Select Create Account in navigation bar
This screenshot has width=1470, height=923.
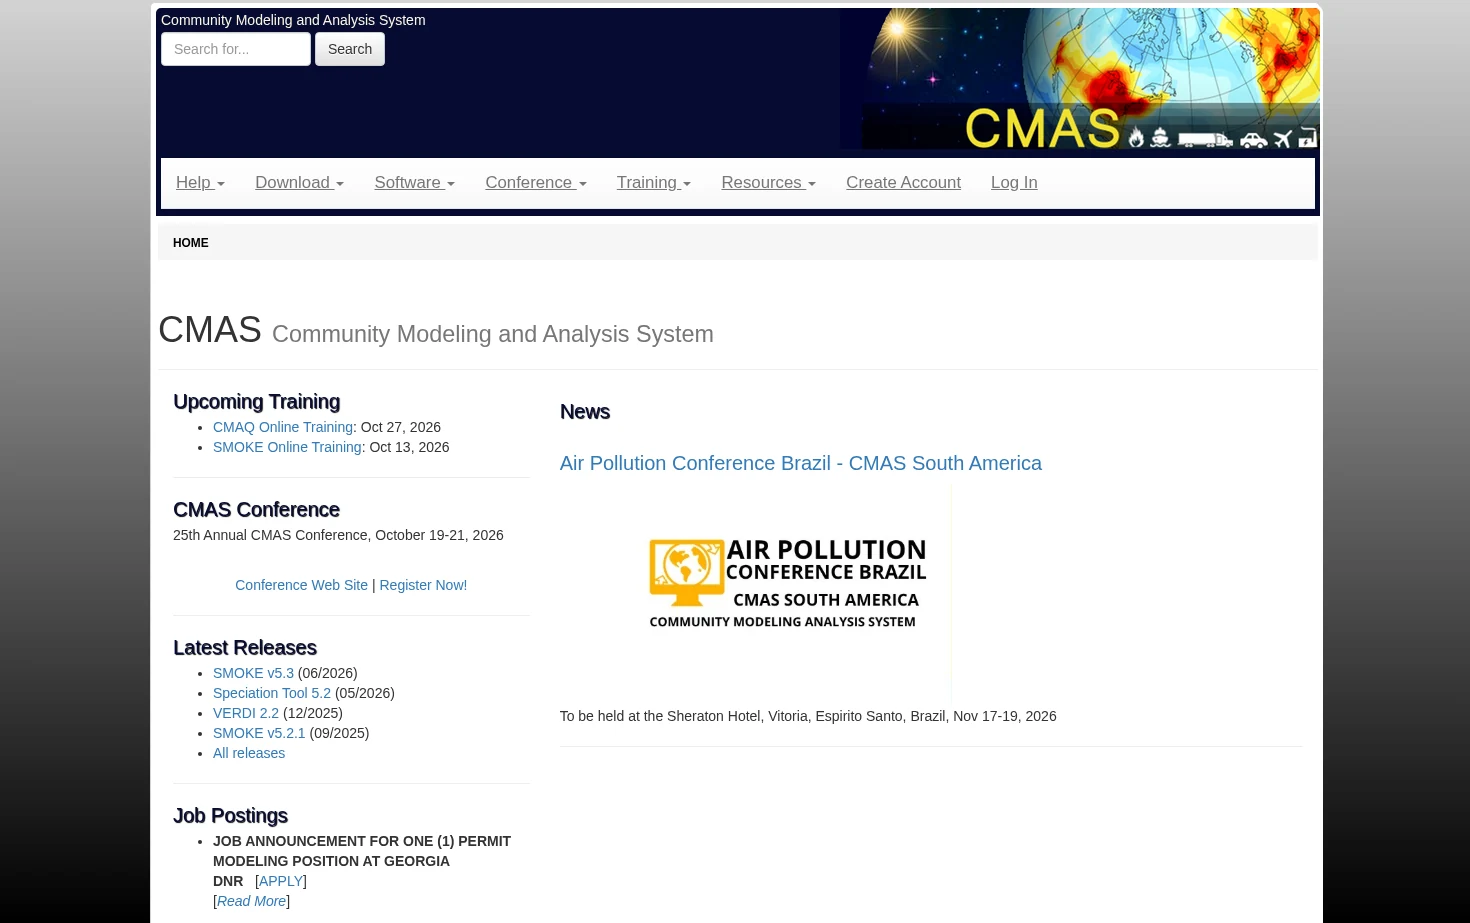point(903,183)
